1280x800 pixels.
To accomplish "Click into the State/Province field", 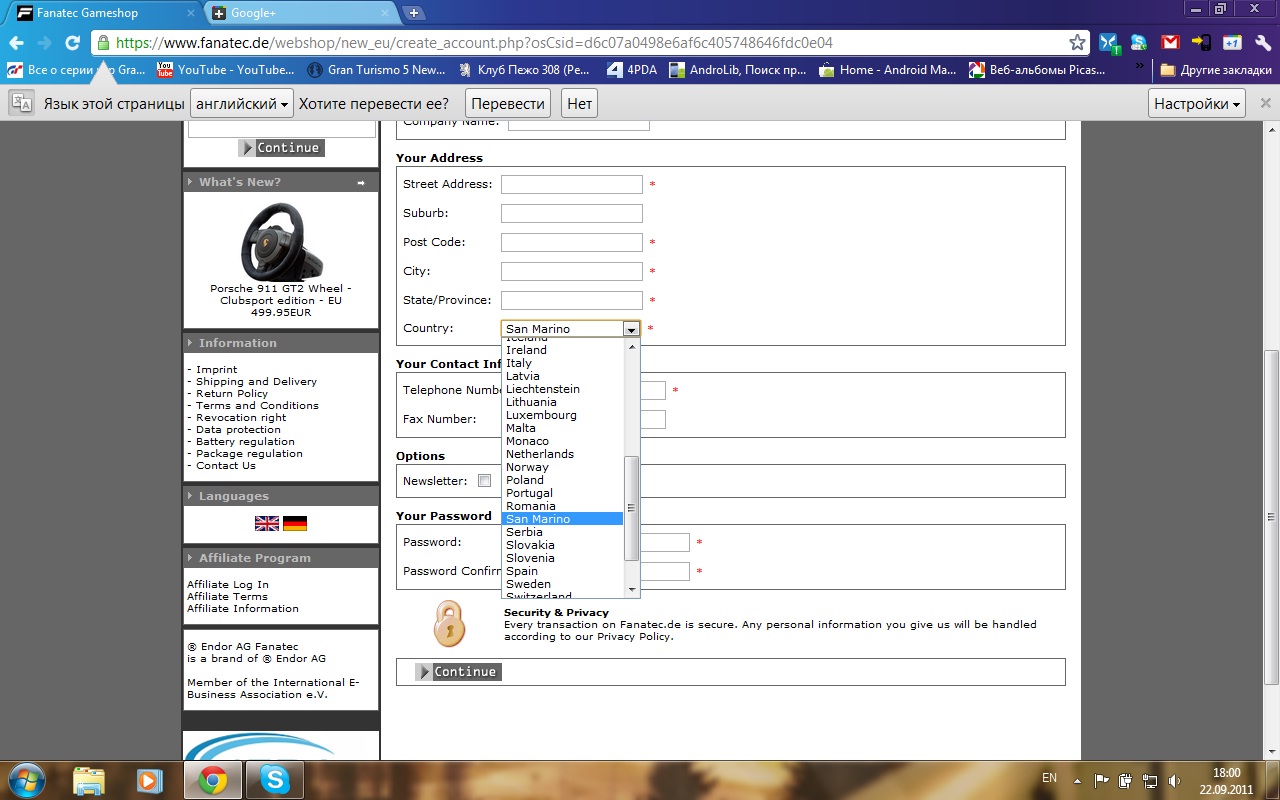I will [571, 300].
